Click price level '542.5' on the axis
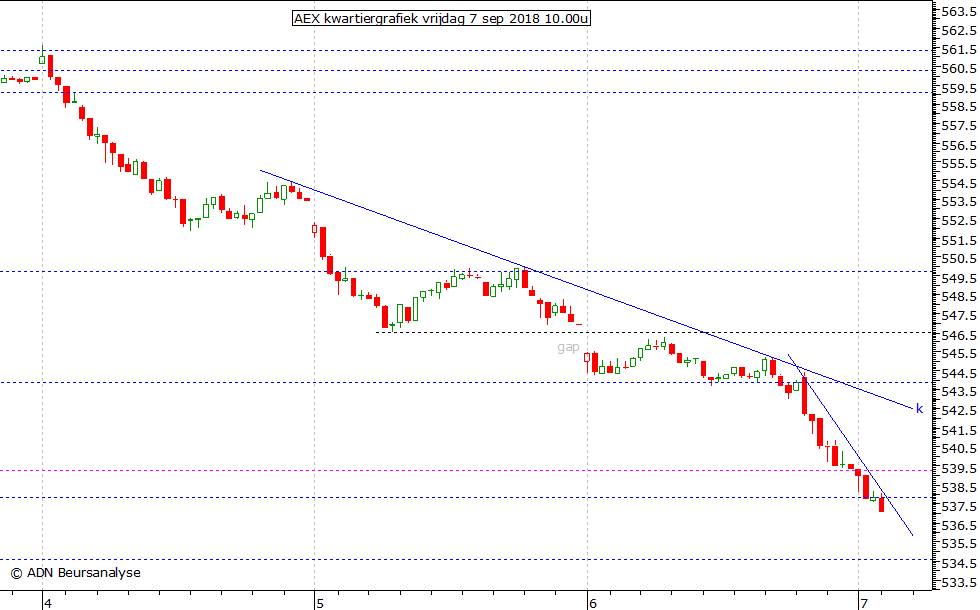Image resolution: width=980 pixels, height=610 pixels. 959,411
